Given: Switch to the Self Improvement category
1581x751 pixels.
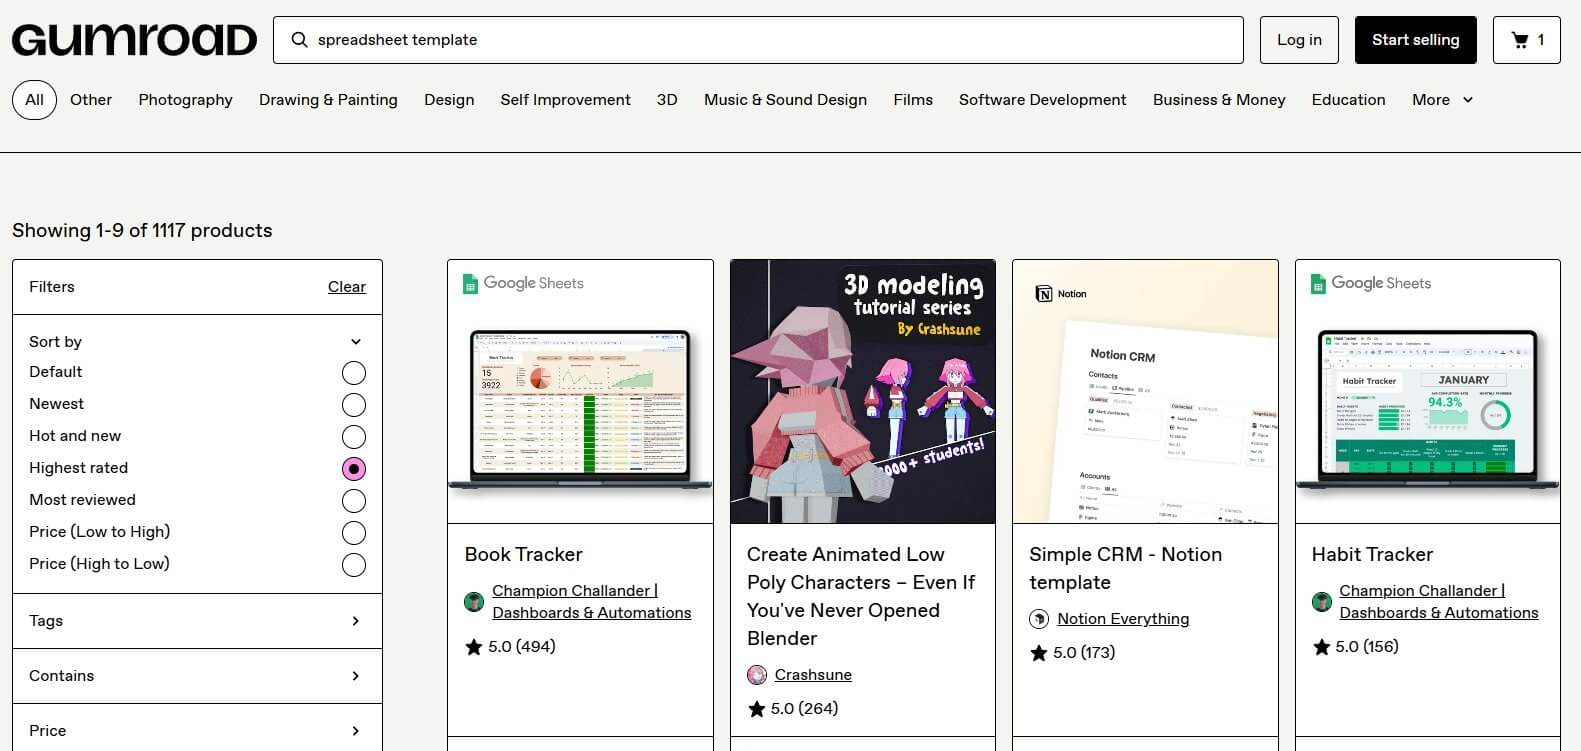Looking at the screenshot, I should pos(565,100).
